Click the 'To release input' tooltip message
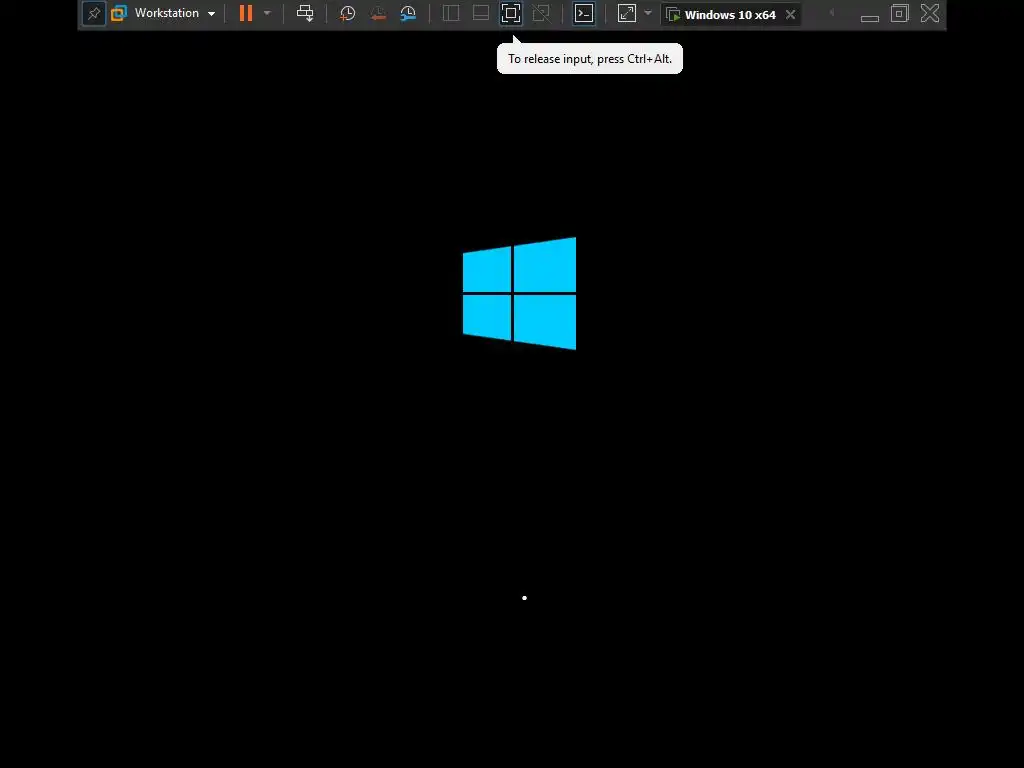The height and width of the screenshot is (768, 1024). pos(590,59)
